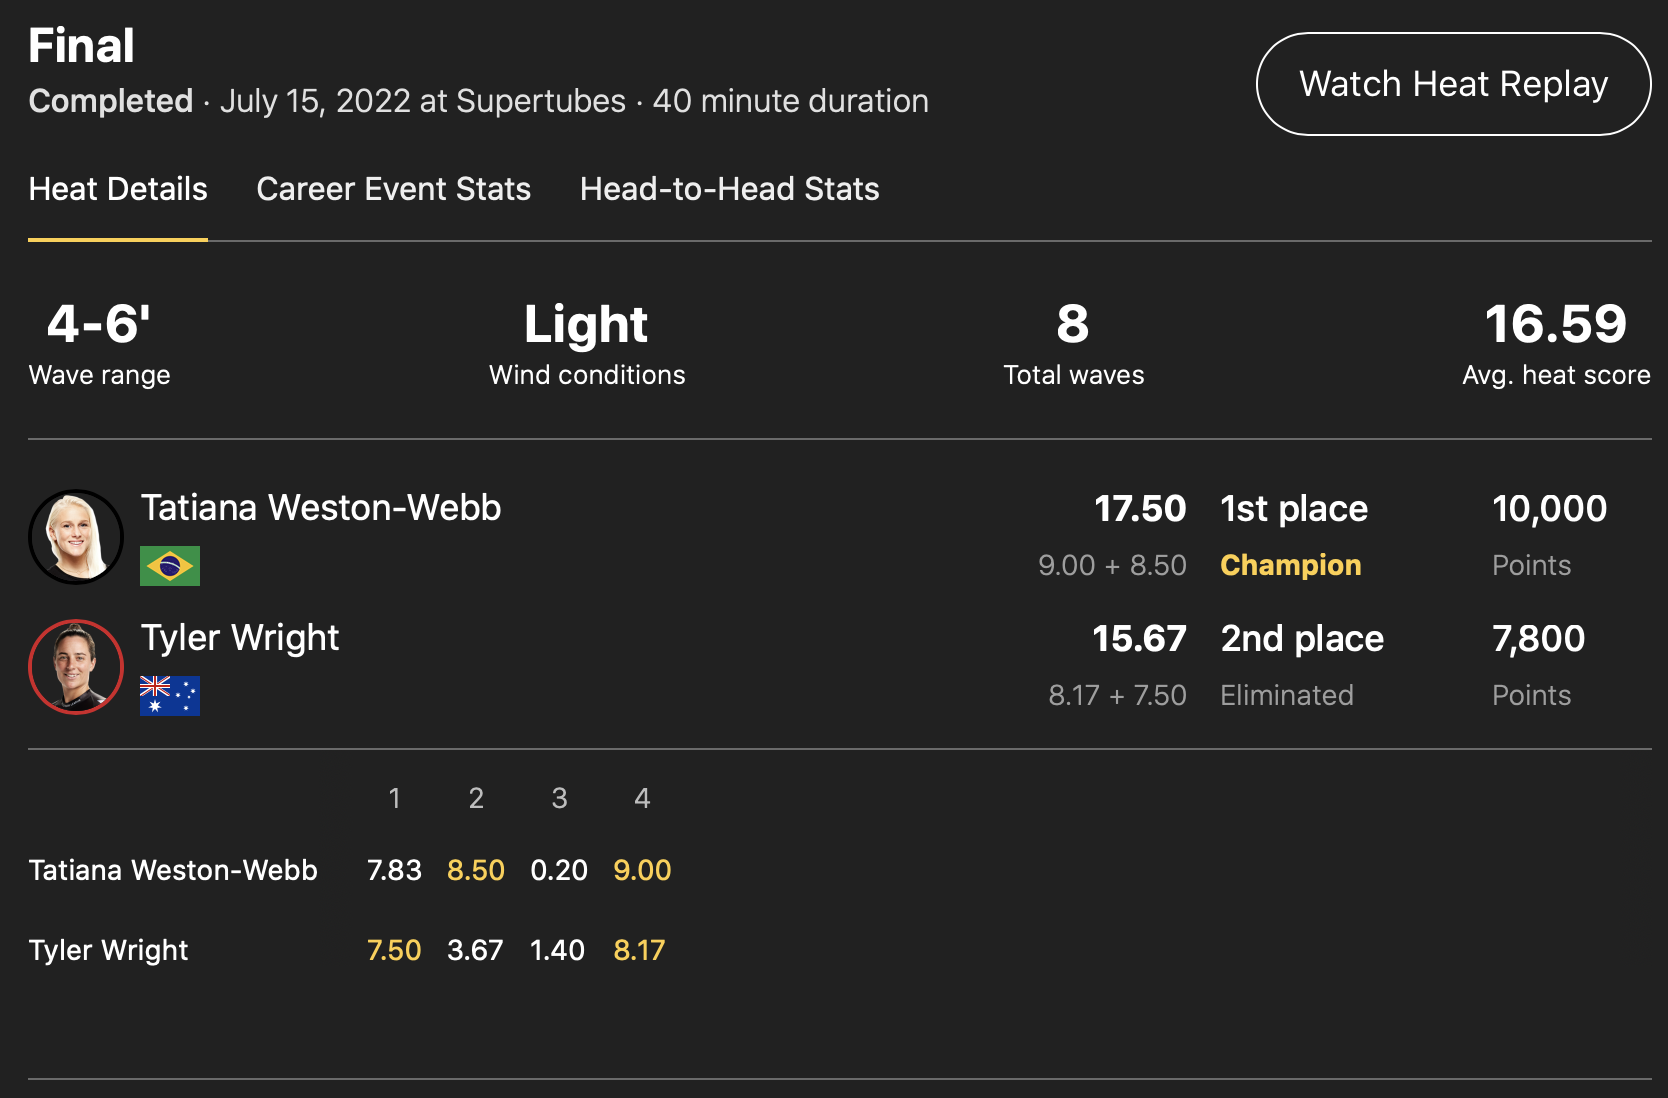Switch to the Career Event Stats tab
Image resolution: width=1668 pixels, height=1098 pixels.
(x=393, y=189)
